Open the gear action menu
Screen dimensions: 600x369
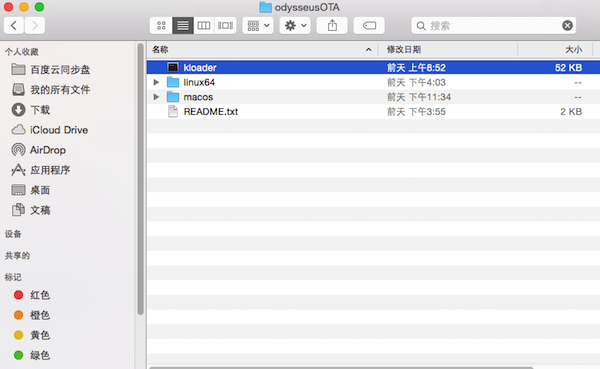pyautogui.click(x=295, y=26)
